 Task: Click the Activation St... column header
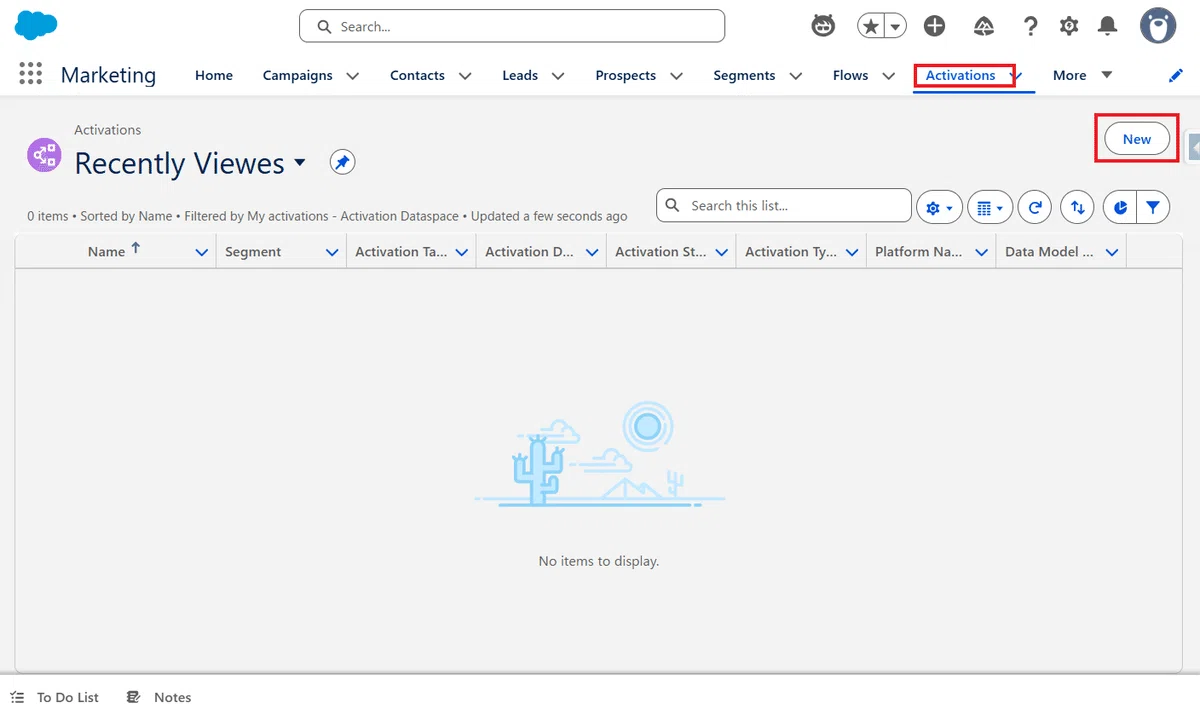(x=661, y=252)
